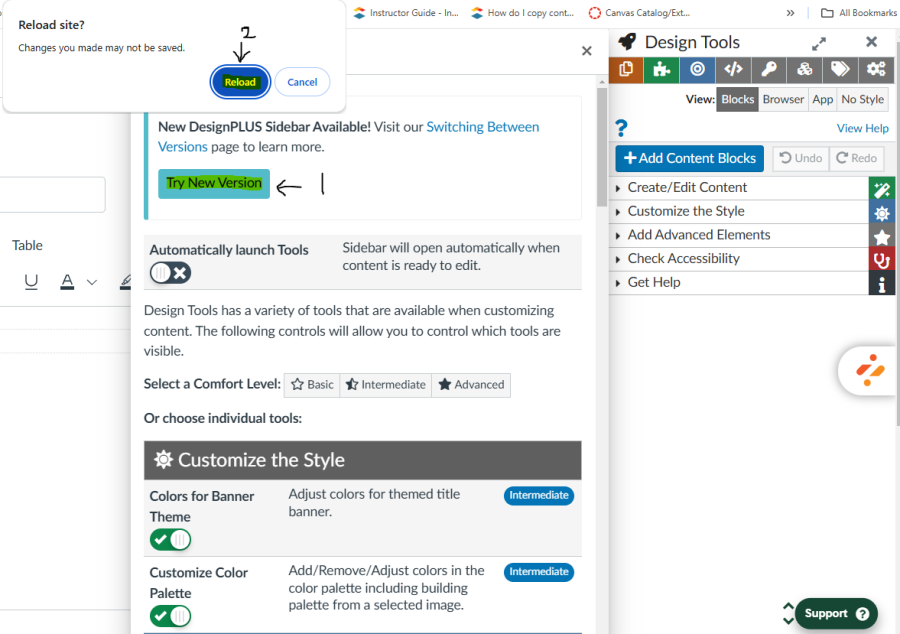Image resolution: width=900 pixels, height=634 pixels.
Task: Open How do I copy content bookmark
Action: click(522, 13)
